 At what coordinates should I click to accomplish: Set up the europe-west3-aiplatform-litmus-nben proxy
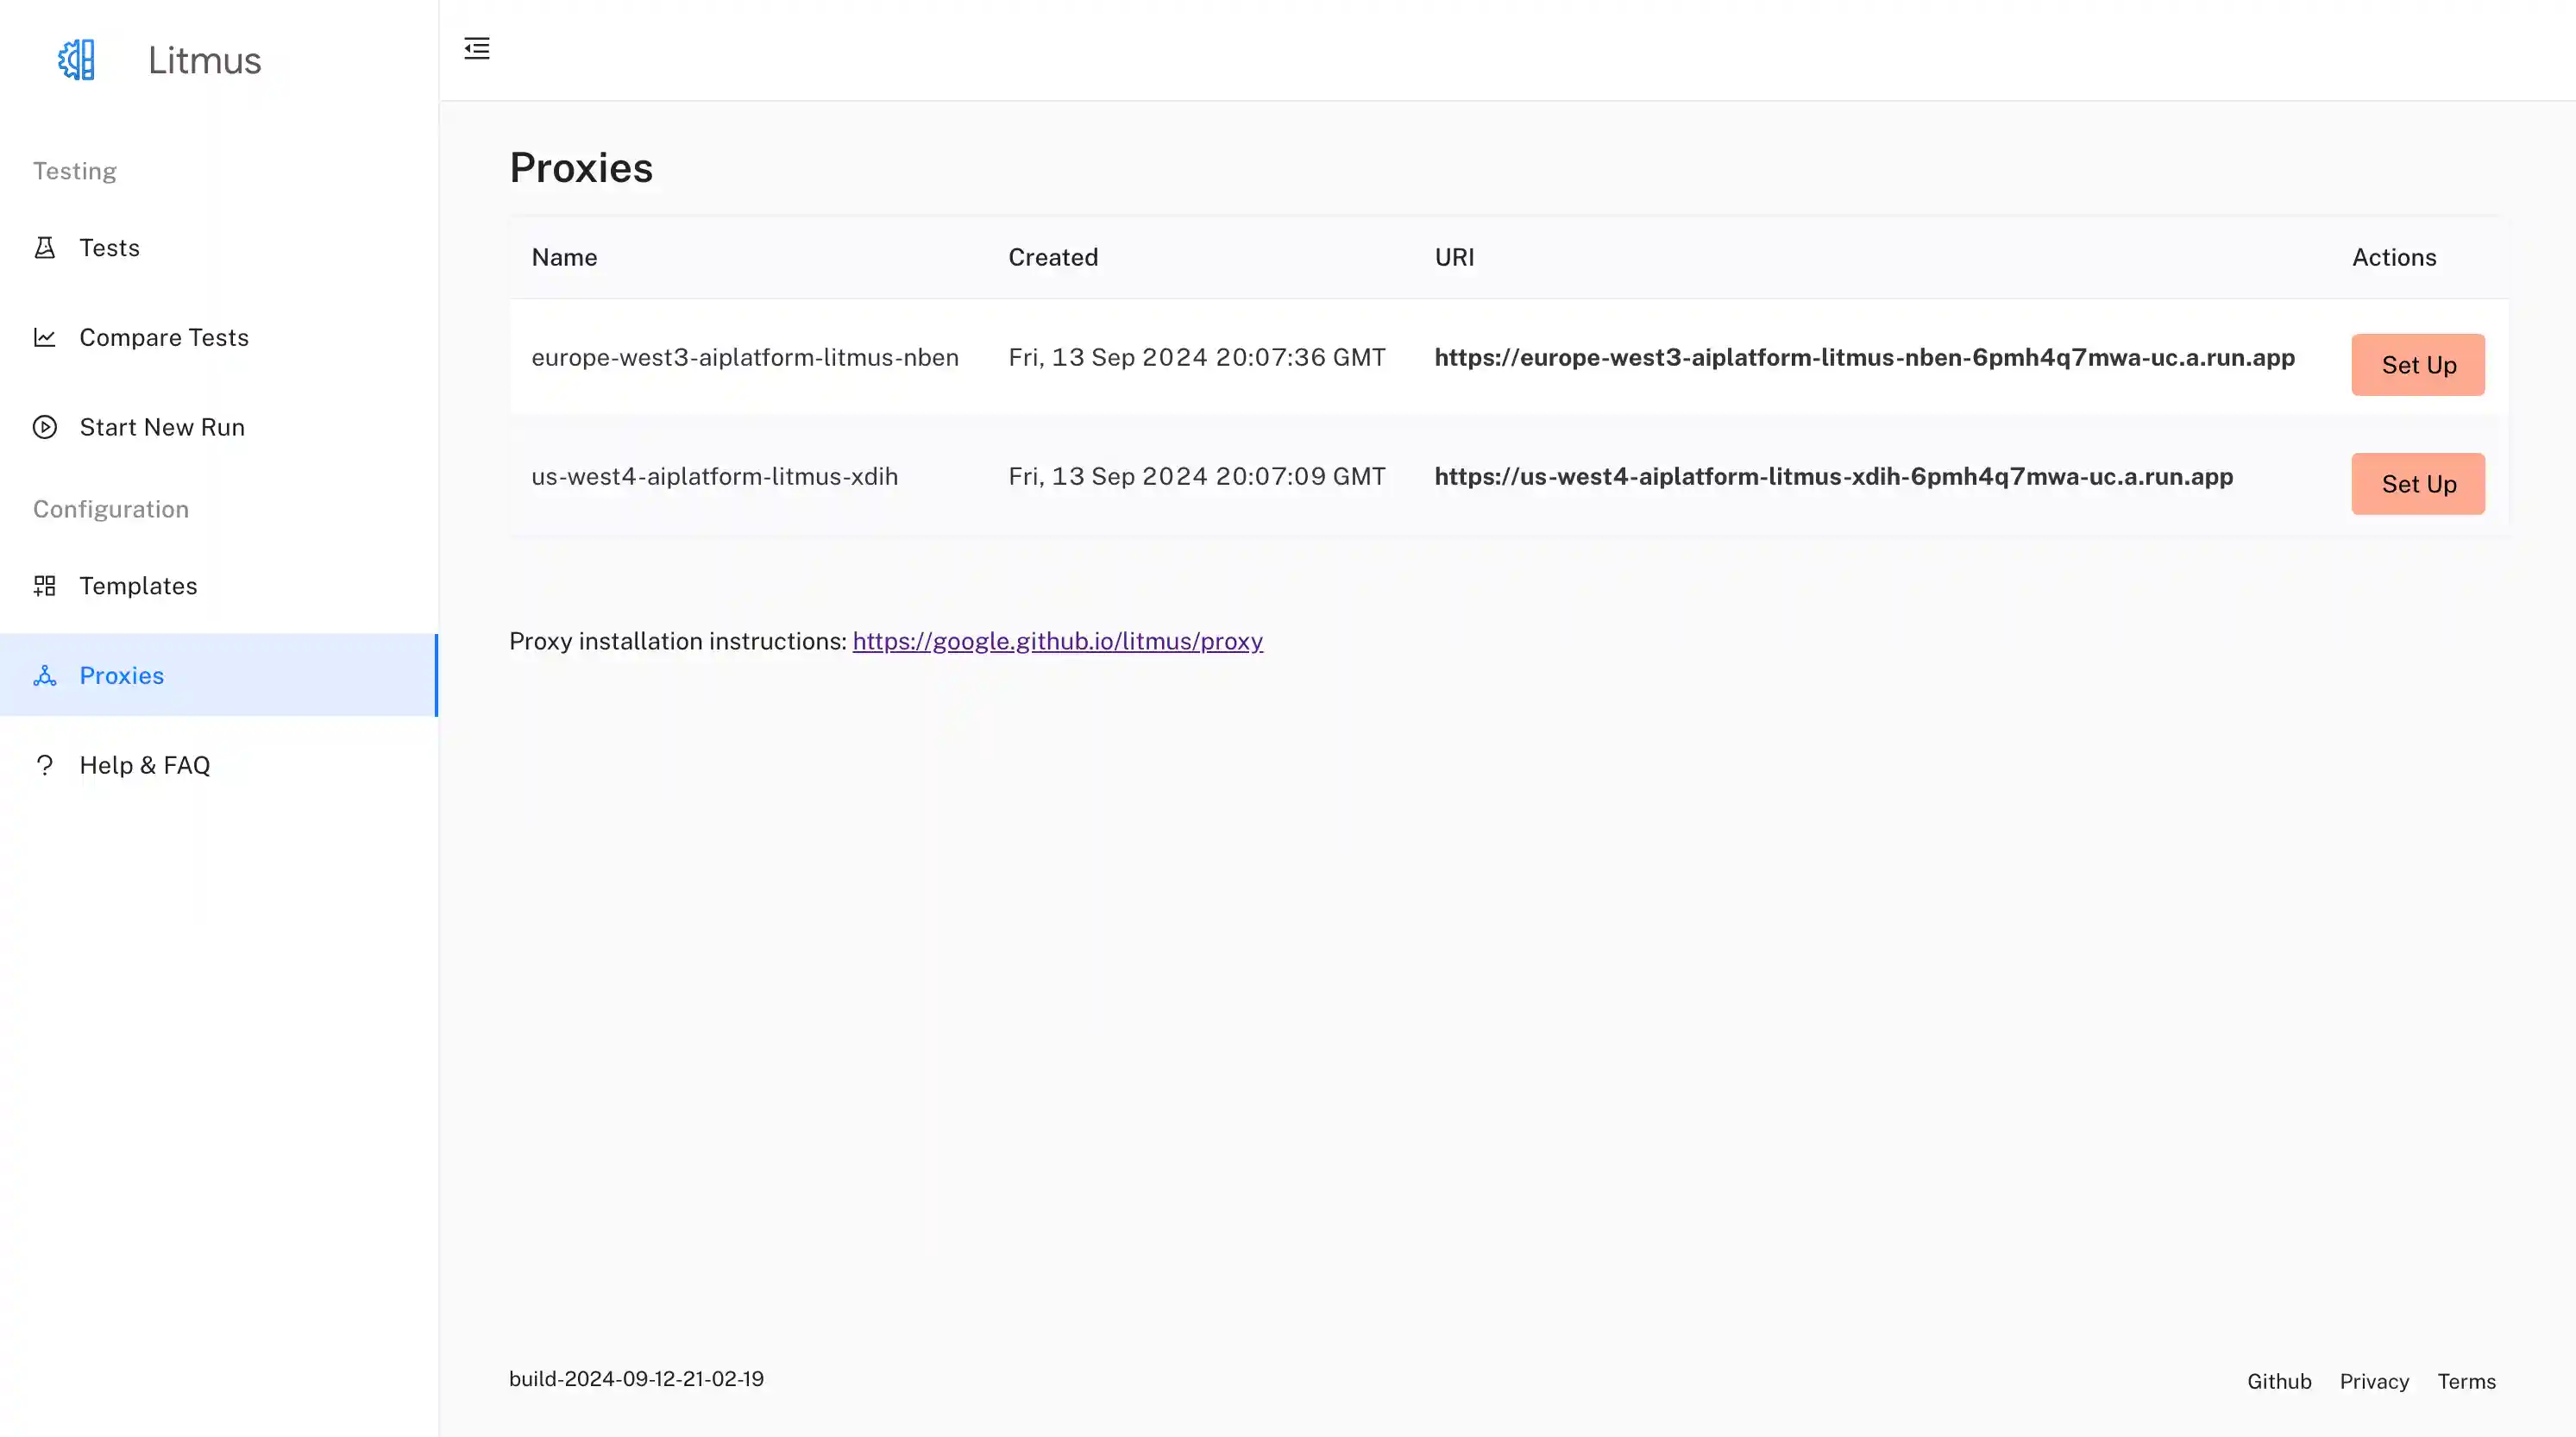point(2418,364)
